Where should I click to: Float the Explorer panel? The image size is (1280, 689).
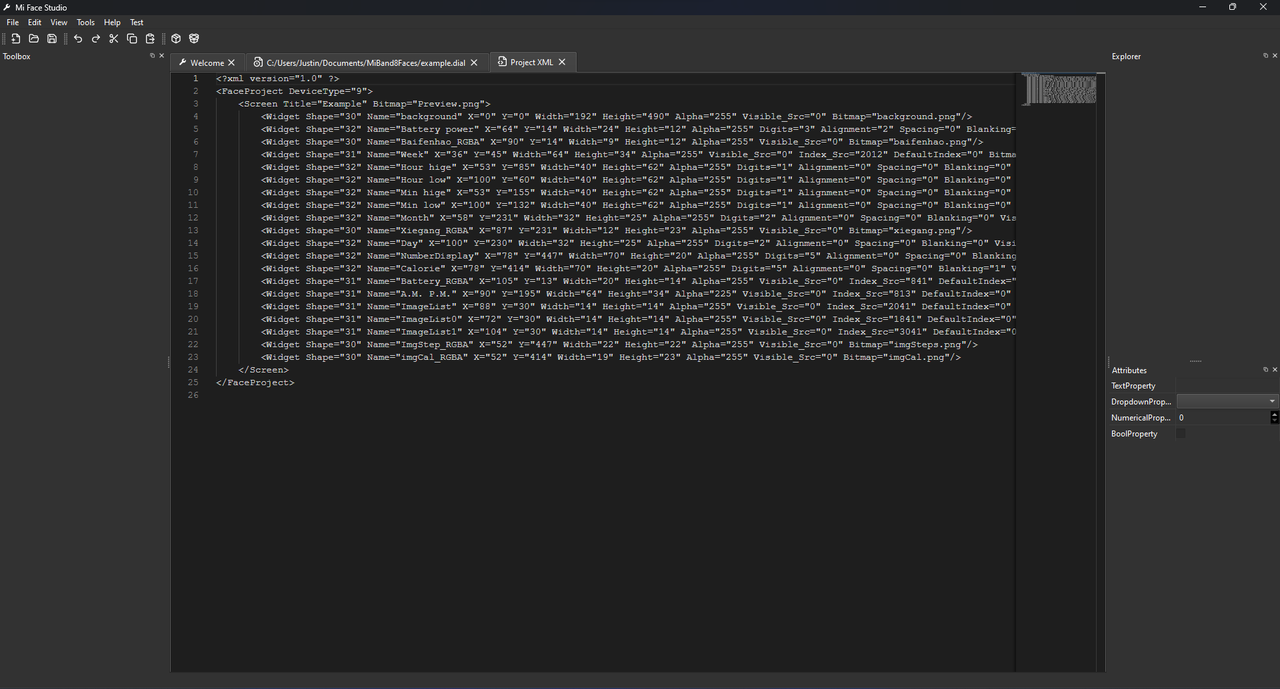click(1265, 56)
